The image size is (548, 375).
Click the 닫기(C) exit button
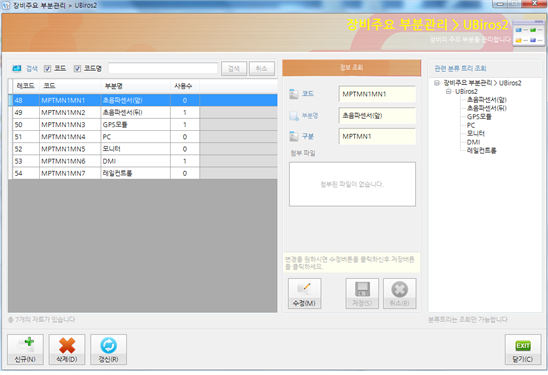click(523, 349)
